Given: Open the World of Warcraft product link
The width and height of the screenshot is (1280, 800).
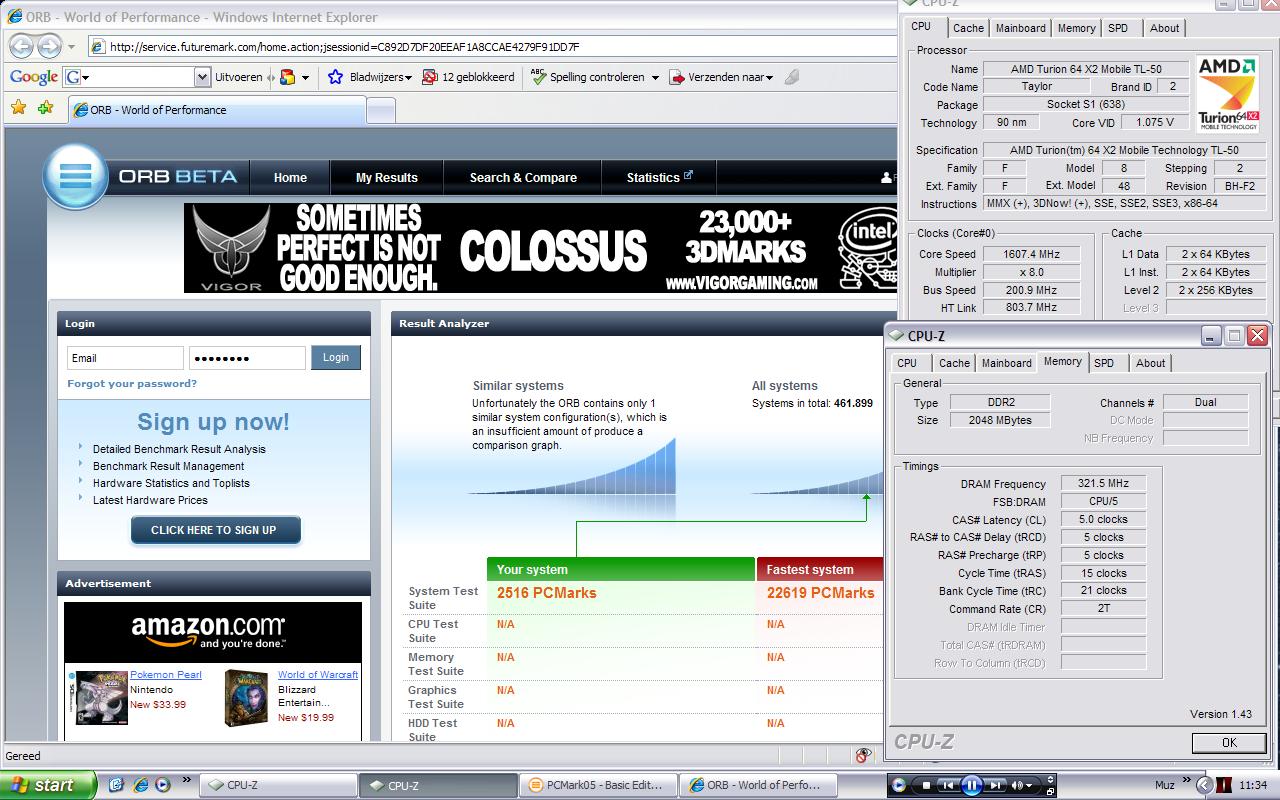Looking at the screenshot, I should tap(318, 675).
